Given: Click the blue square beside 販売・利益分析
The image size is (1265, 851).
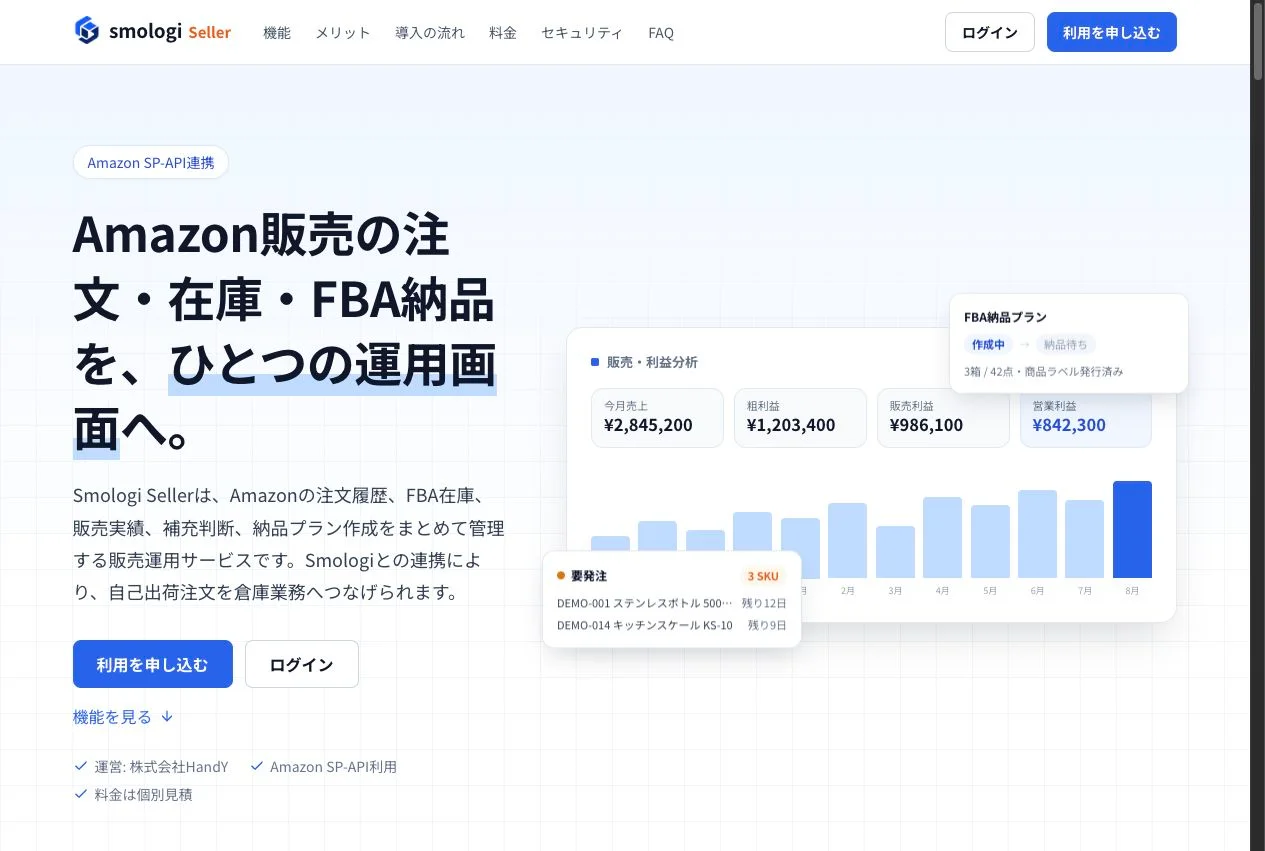Looking at the screenshot, I should (x=595, y=362).
